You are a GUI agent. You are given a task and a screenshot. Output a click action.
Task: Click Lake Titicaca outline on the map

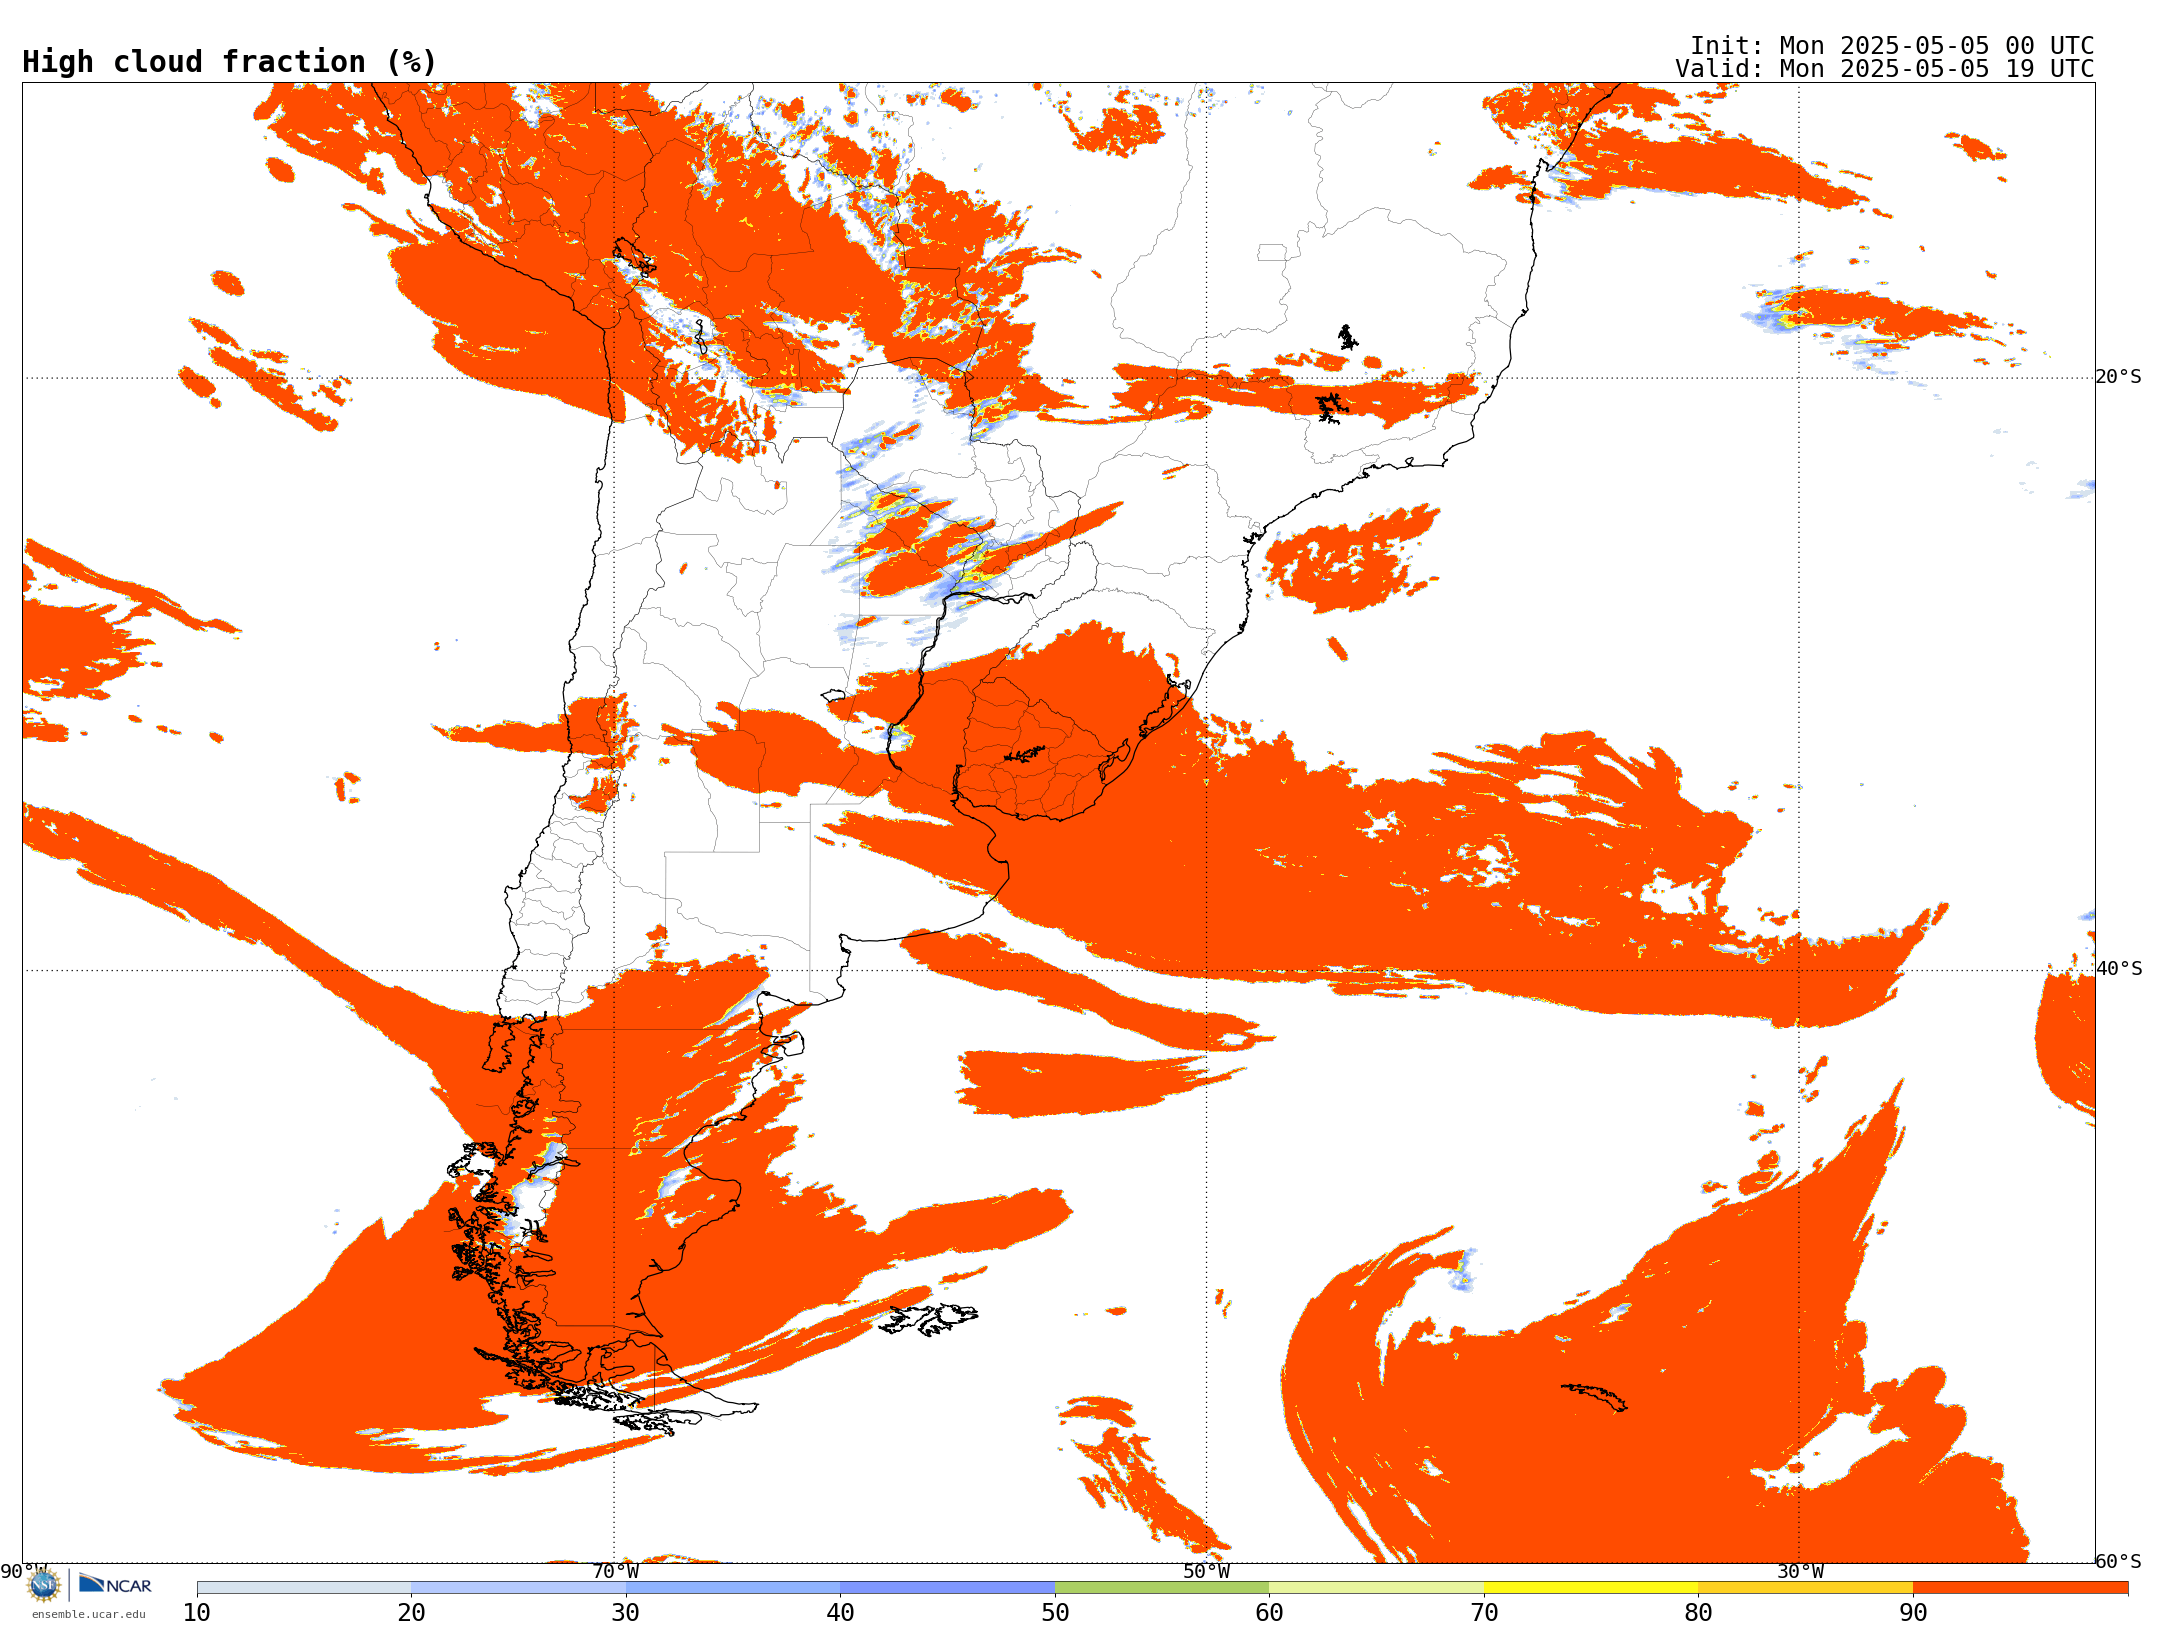tap(634, 256)
